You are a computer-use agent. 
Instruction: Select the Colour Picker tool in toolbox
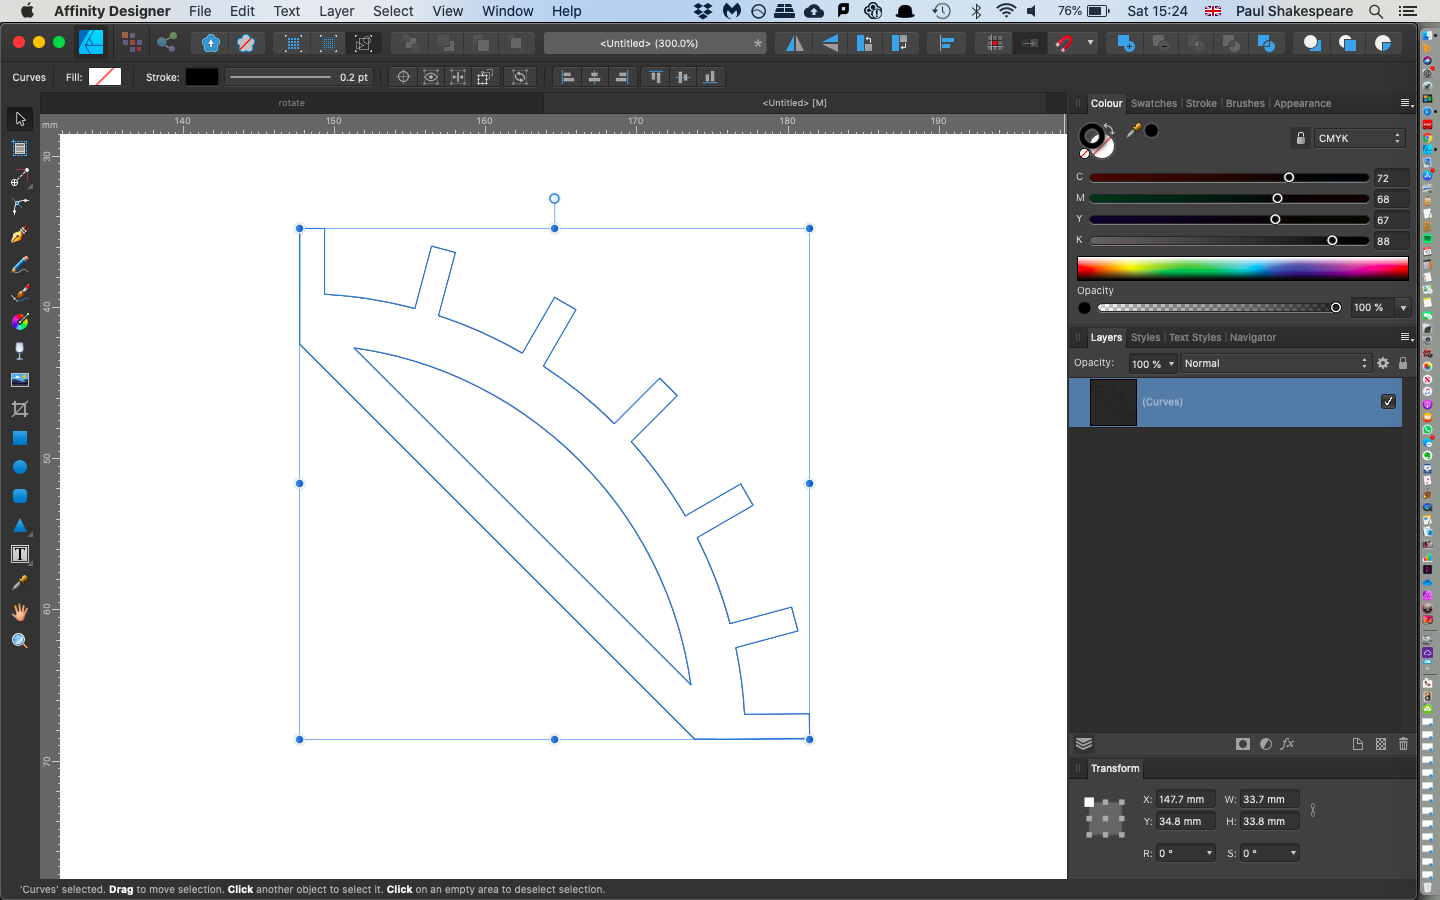(x=20, y=583)
